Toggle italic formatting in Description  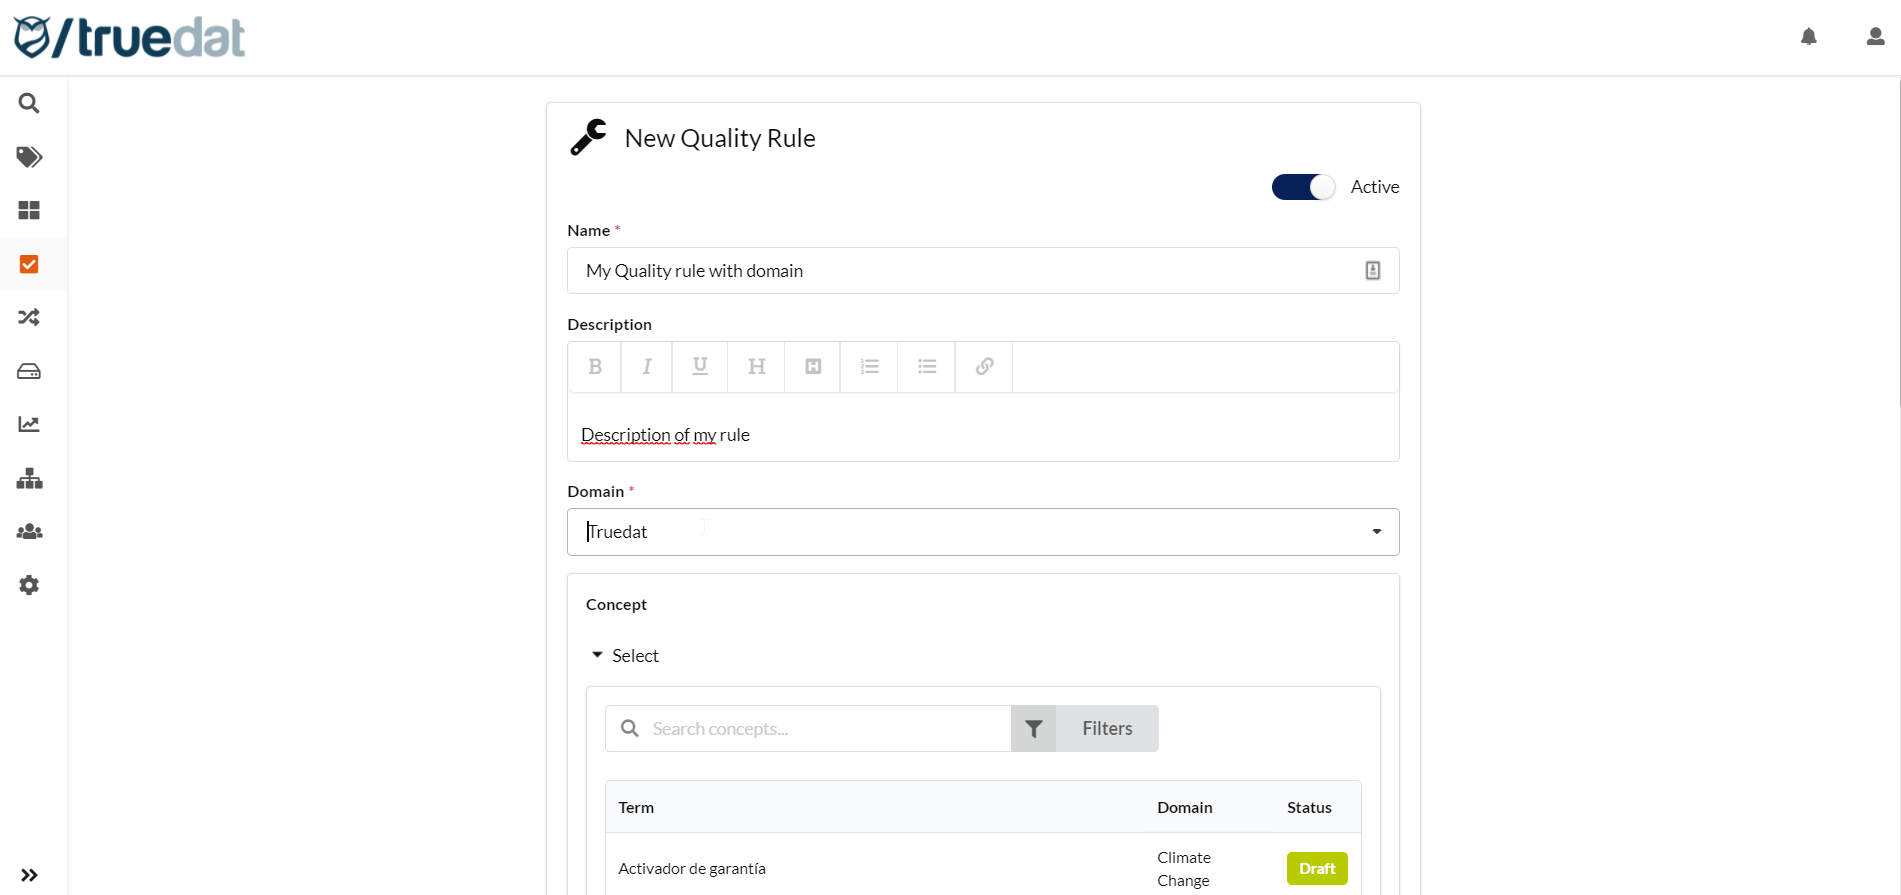click(647, 367)
